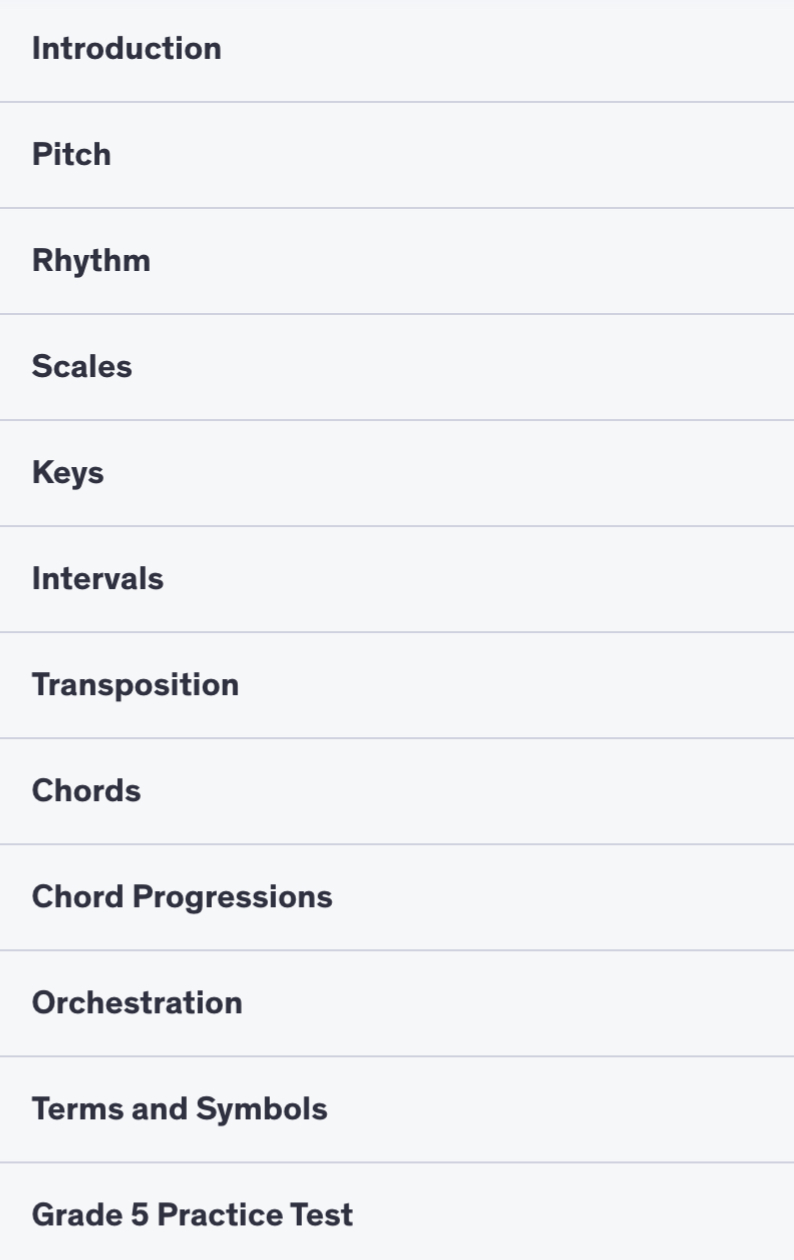Select the Pitch topic
The image size is (794, 1260).
(72, 155)
